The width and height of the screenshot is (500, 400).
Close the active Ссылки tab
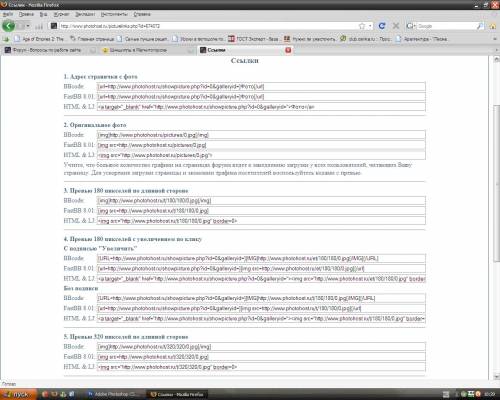[x=288, y=50]
